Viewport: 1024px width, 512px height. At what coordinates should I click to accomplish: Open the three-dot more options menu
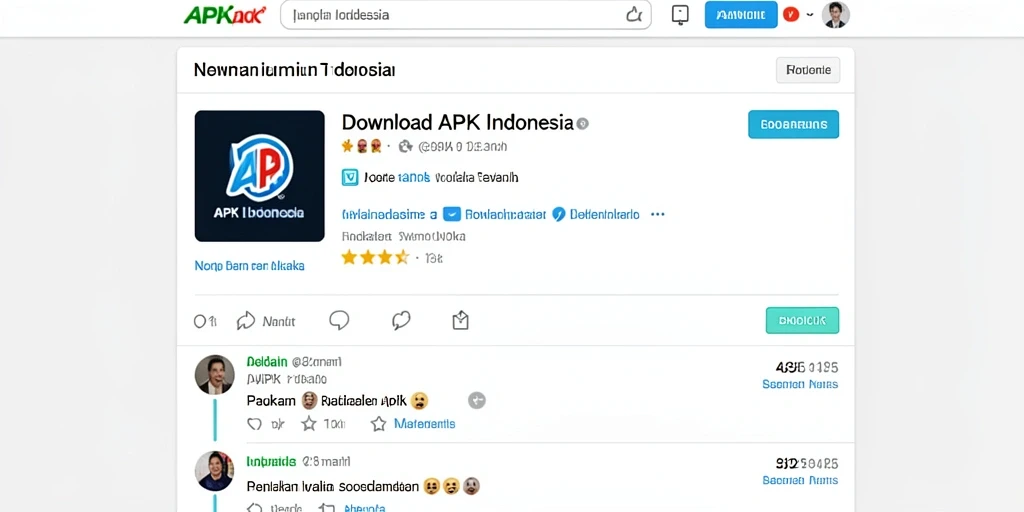(658, 214)
